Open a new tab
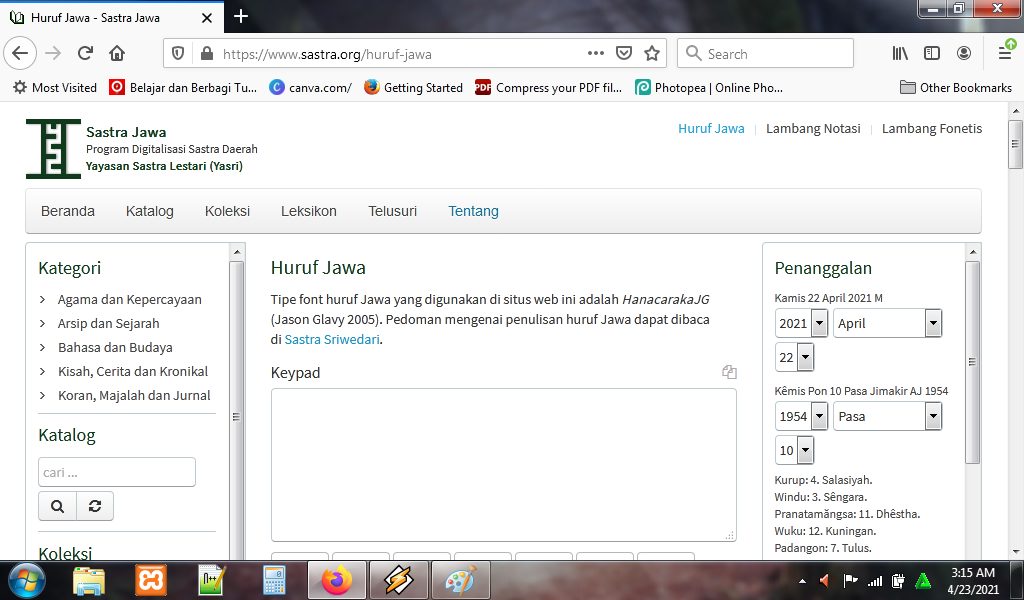The height and width of the screenshot is (600, 1024). click(x=241, y=16)
